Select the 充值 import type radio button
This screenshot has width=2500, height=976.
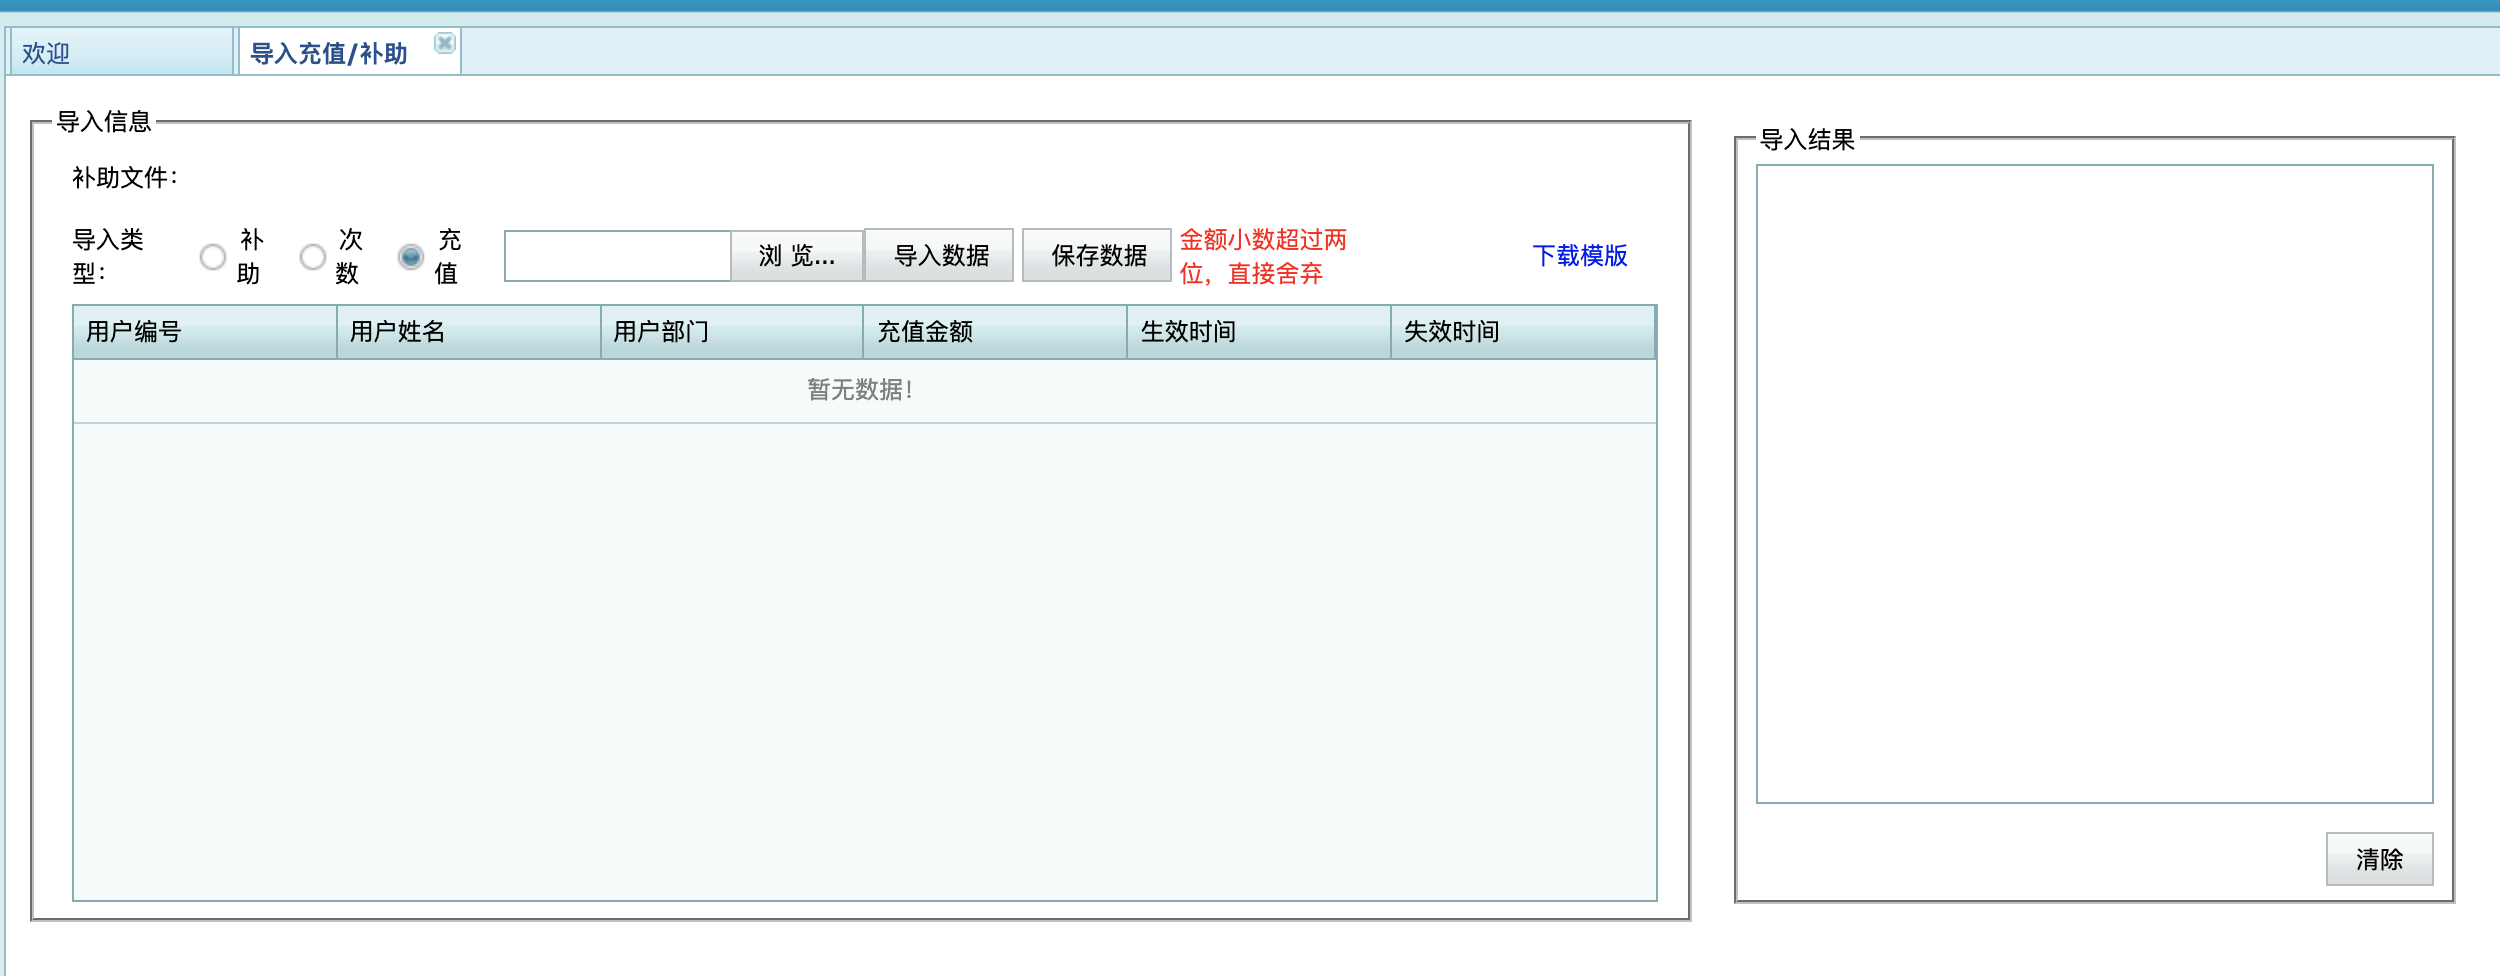click(411, 257)
